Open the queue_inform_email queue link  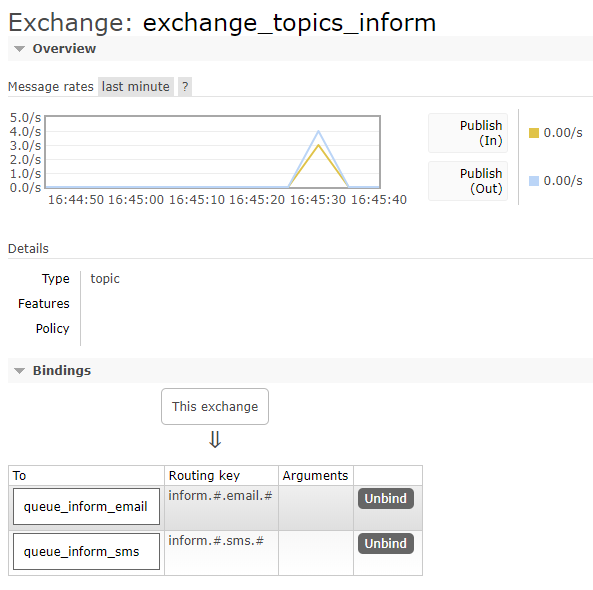(x=86, y=506)
